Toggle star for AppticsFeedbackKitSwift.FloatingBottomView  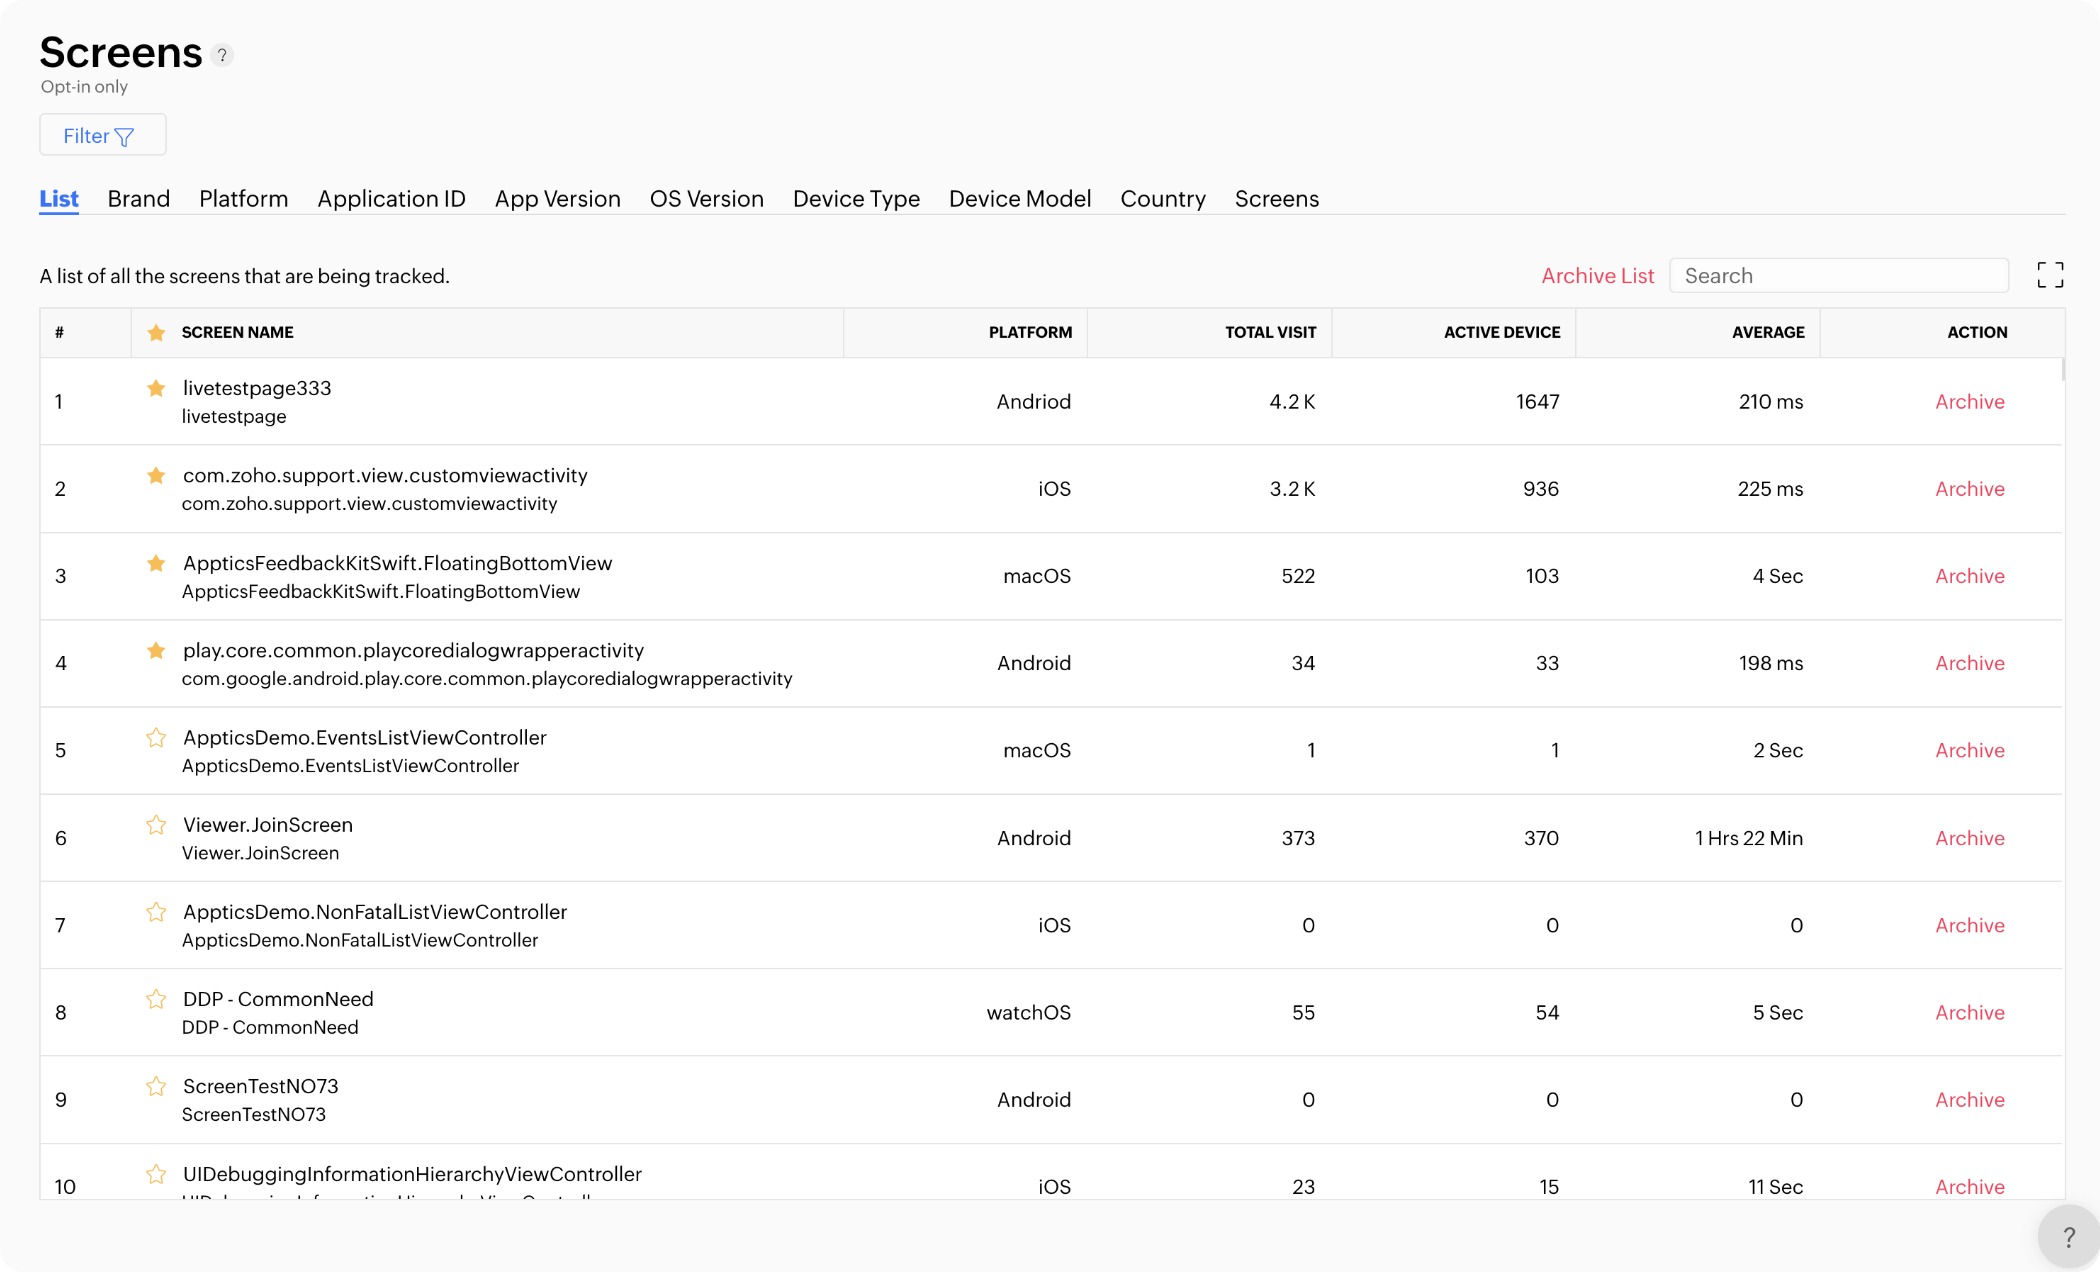[156, 563]
